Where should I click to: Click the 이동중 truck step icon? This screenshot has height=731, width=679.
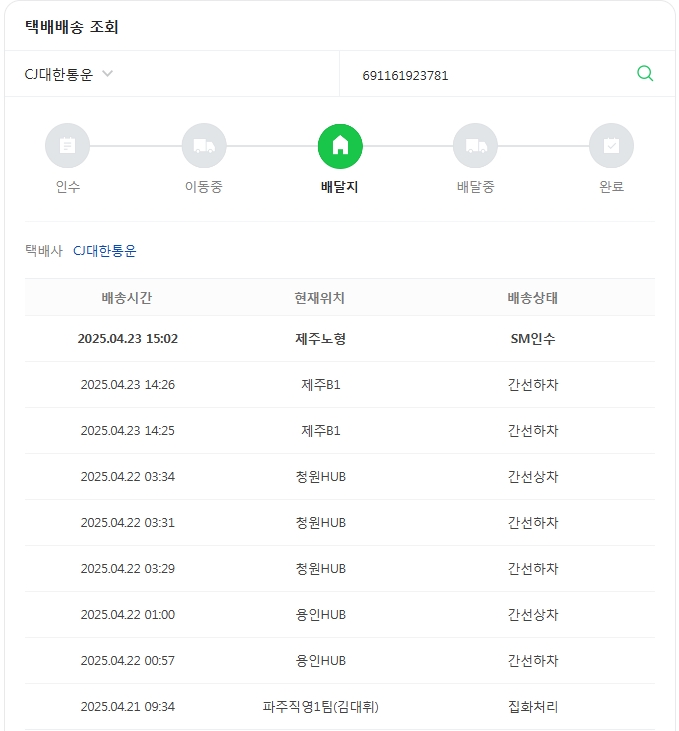pyautogui.click(x=203, y=146)
